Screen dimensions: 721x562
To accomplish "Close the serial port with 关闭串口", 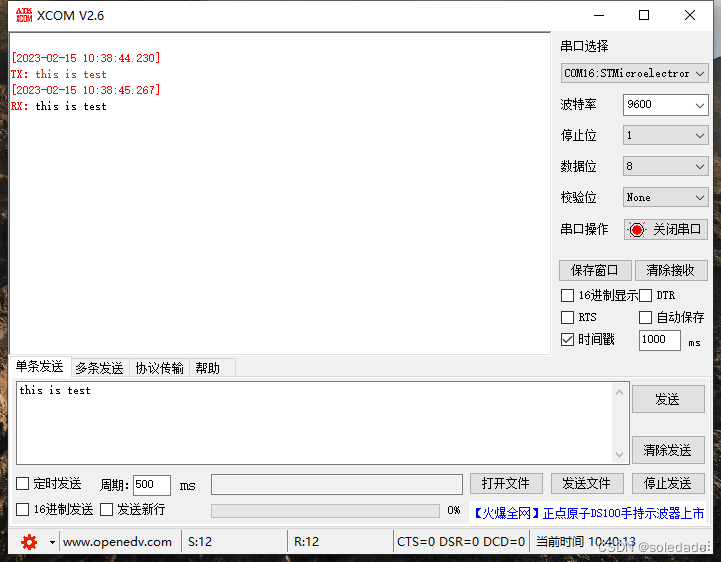I will tap(665, 229).
